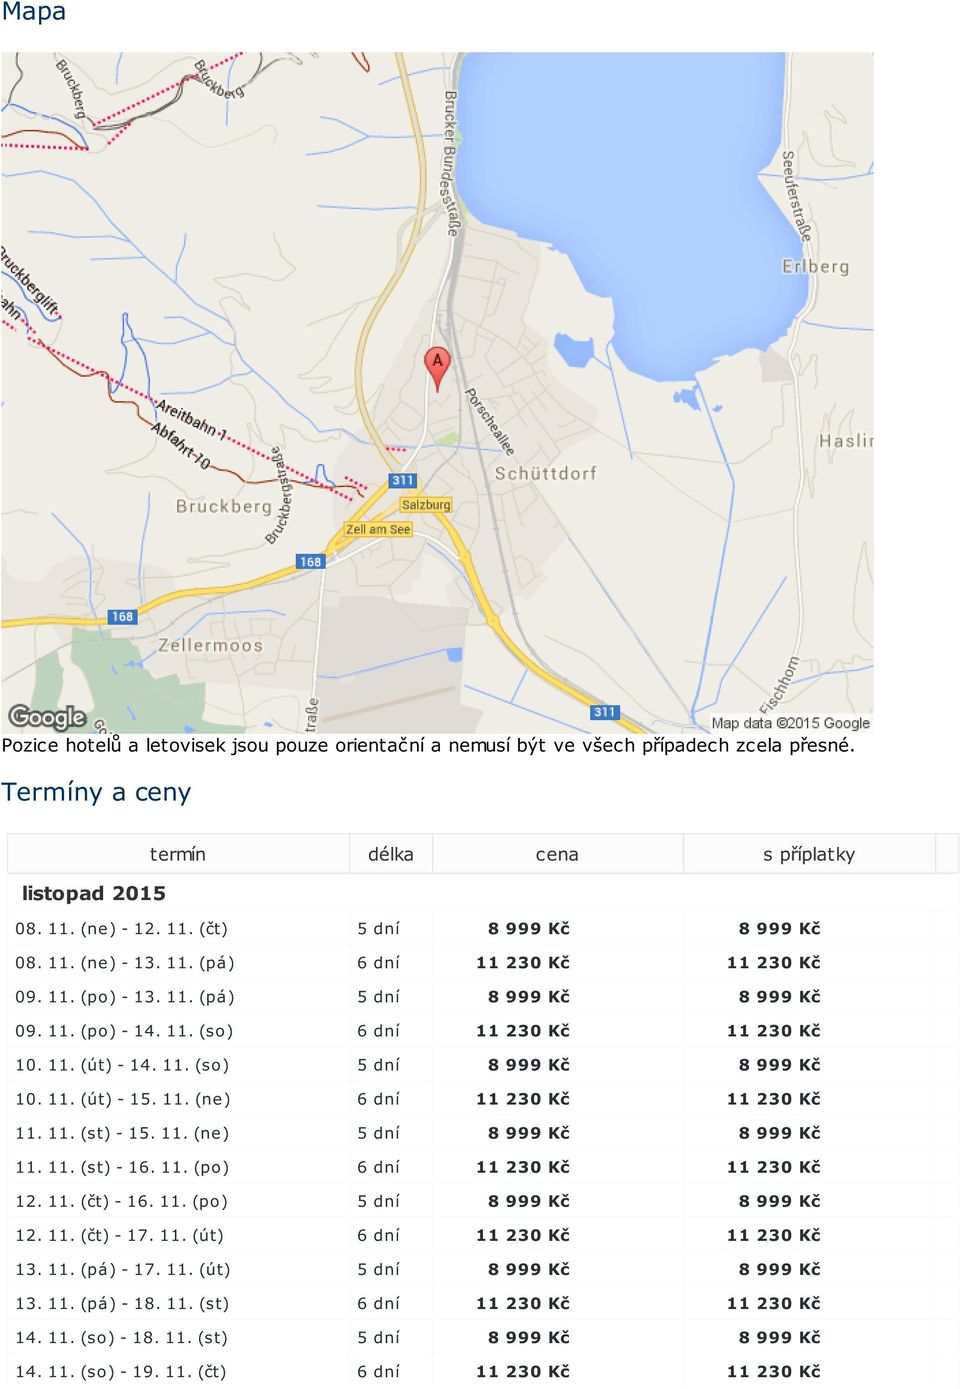Select term 14. 11. (so) - 18. 11. (st)

point(122,1337)
